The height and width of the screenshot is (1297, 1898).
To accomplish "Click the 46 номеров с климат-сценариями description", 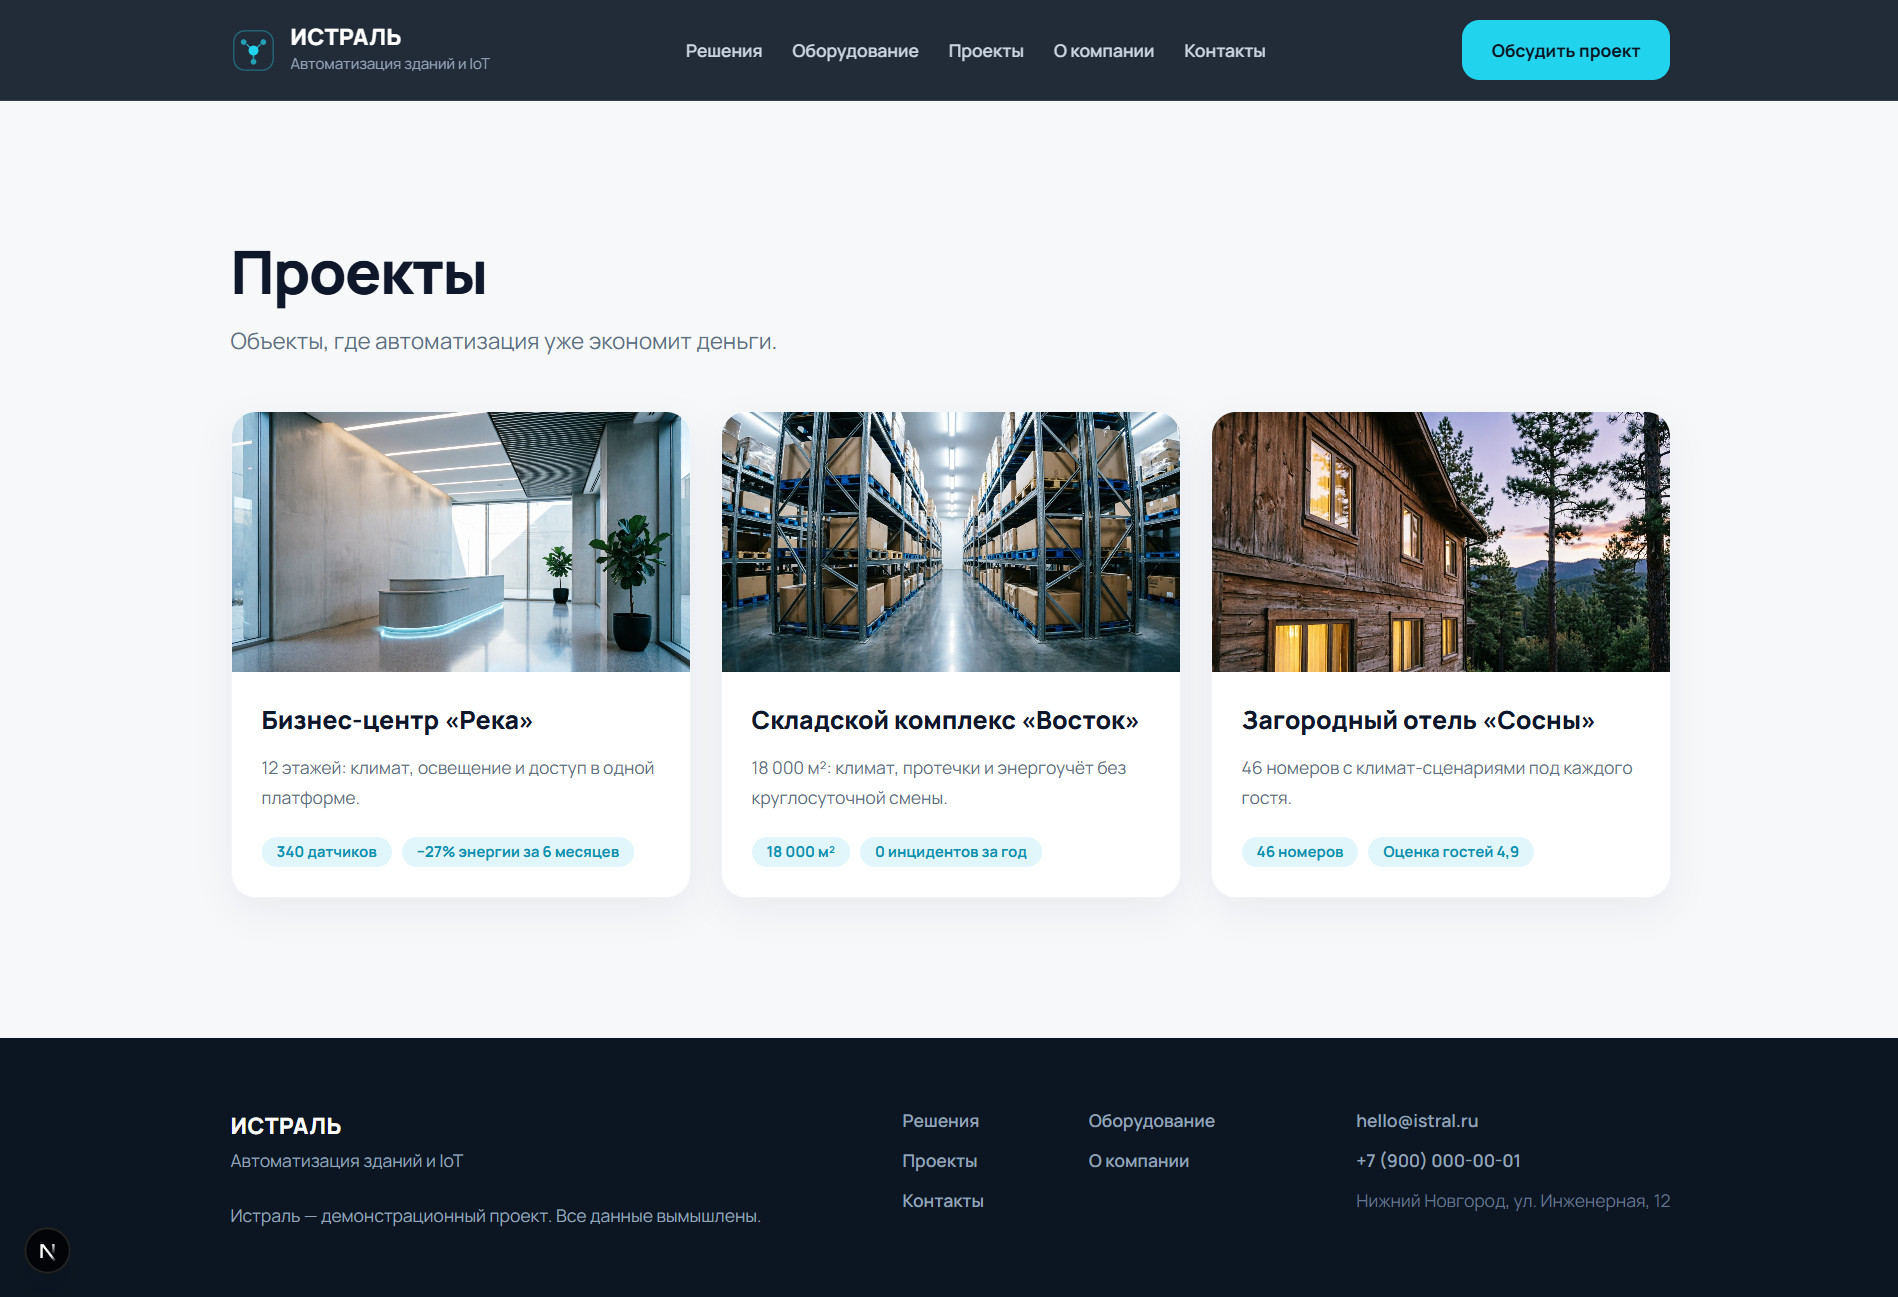I will point(1437,783).
